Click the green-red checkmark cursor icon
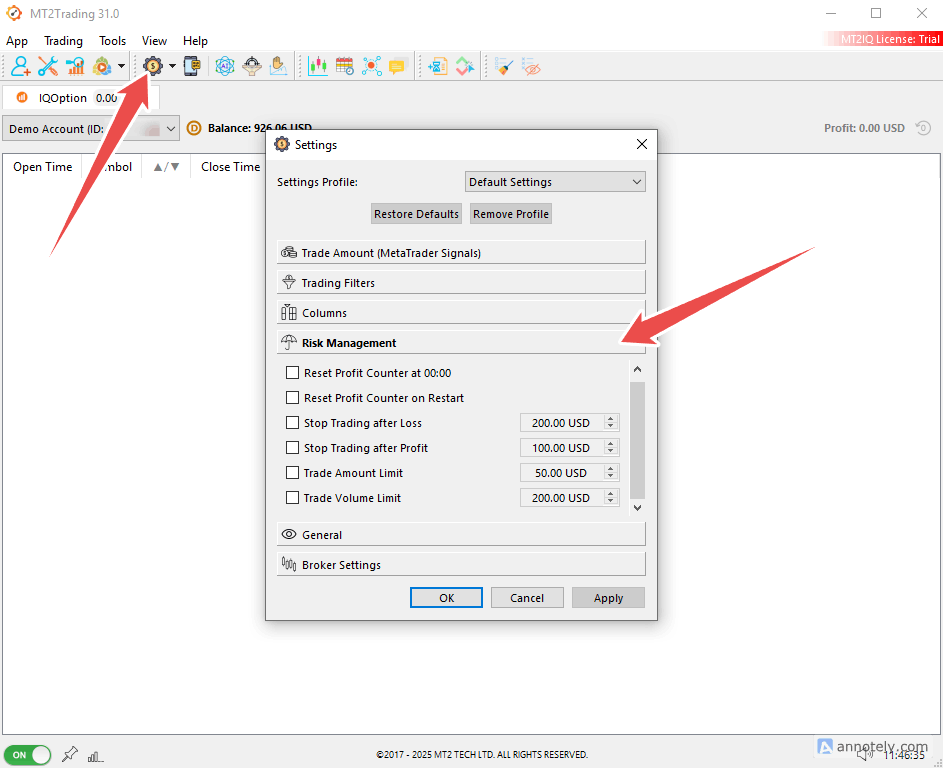 point(465,66)
